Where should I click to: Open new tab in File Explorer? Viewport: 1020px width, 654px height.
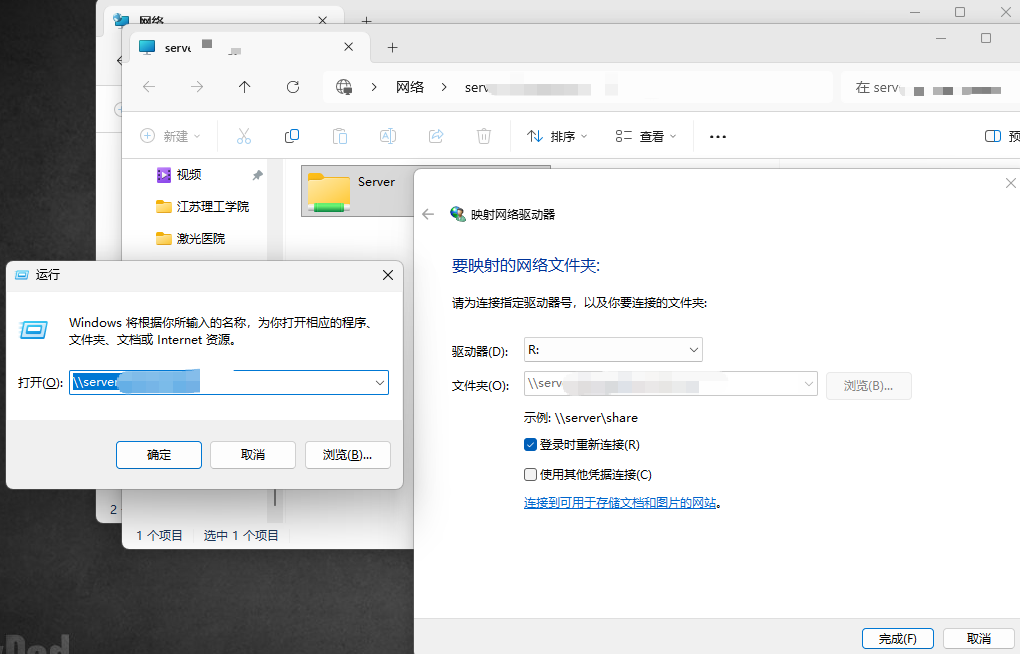coord(392,48)
